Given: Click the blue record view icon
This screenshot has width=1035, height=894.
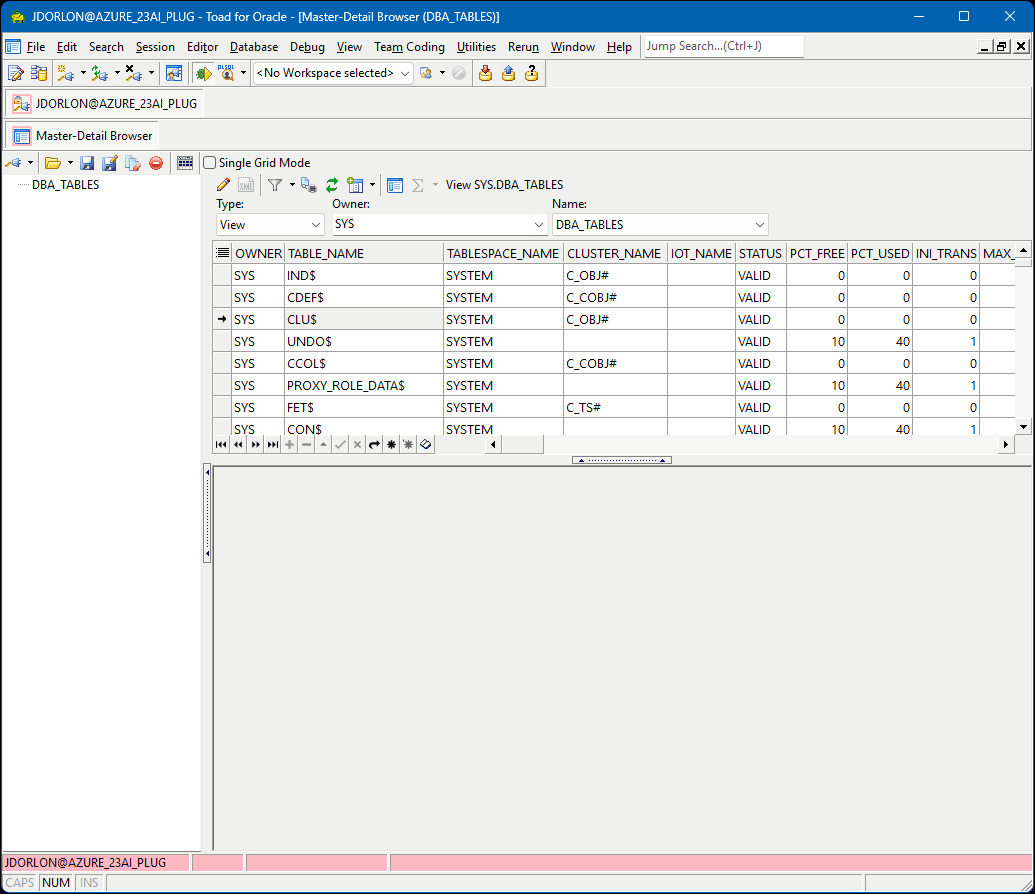Looking at the screenshot, I should 395,185.
